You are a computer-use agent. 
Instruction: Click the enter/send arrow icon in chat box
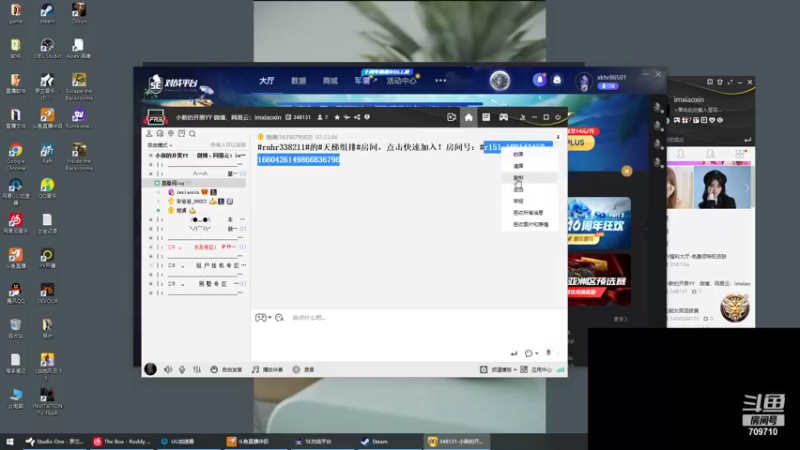[514, 353]
